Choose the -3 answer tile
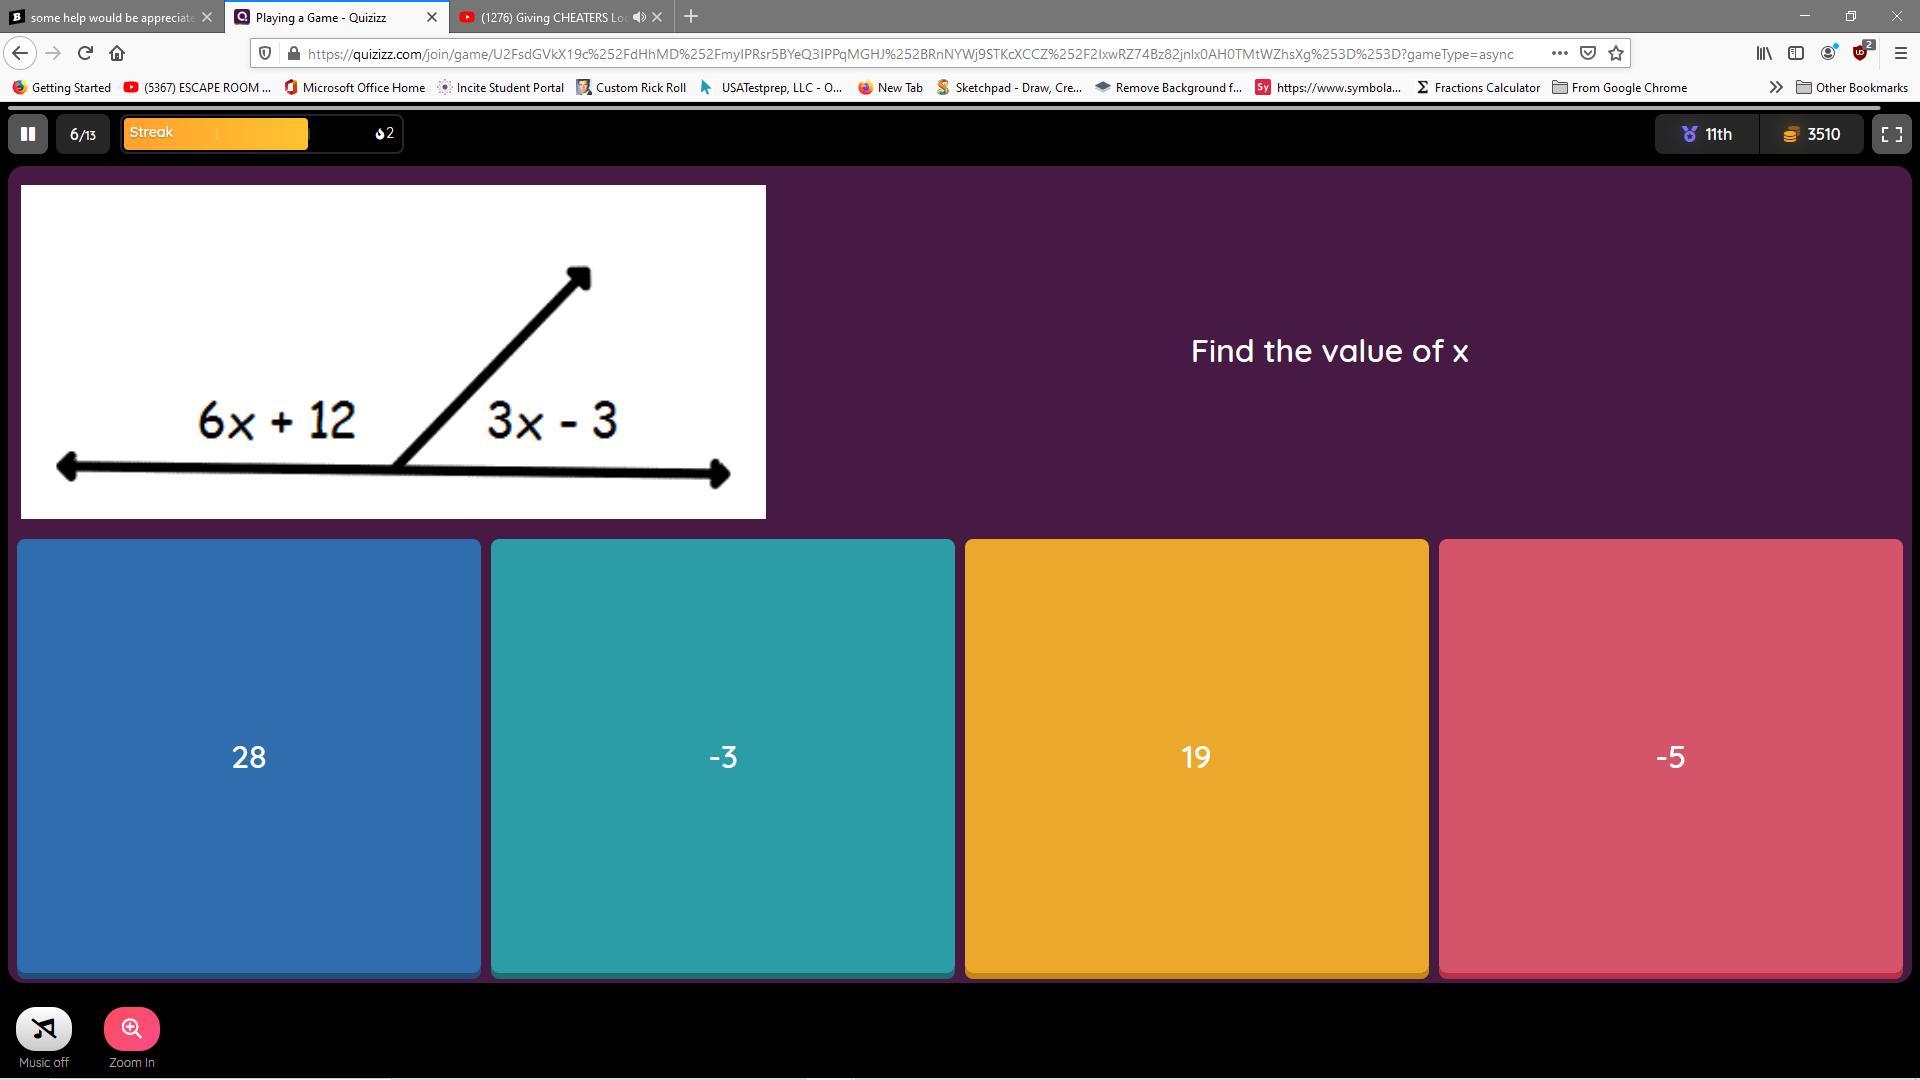The width and height of the screenshot is (1920, 1080). click(x=723, y=757)
